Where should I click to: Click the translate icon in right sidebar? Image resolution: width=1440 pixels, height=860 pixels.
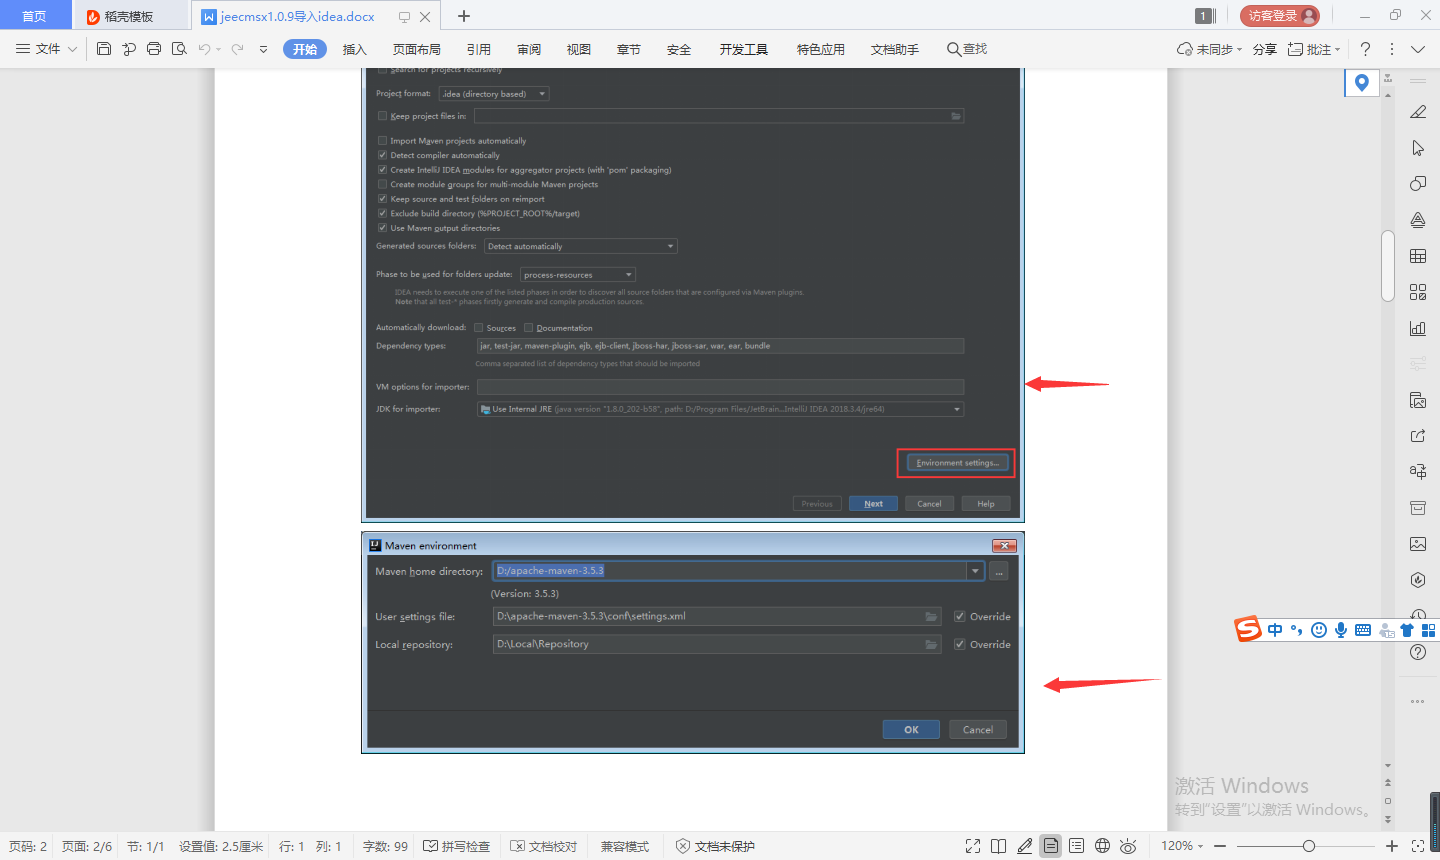pos(1418,472)
